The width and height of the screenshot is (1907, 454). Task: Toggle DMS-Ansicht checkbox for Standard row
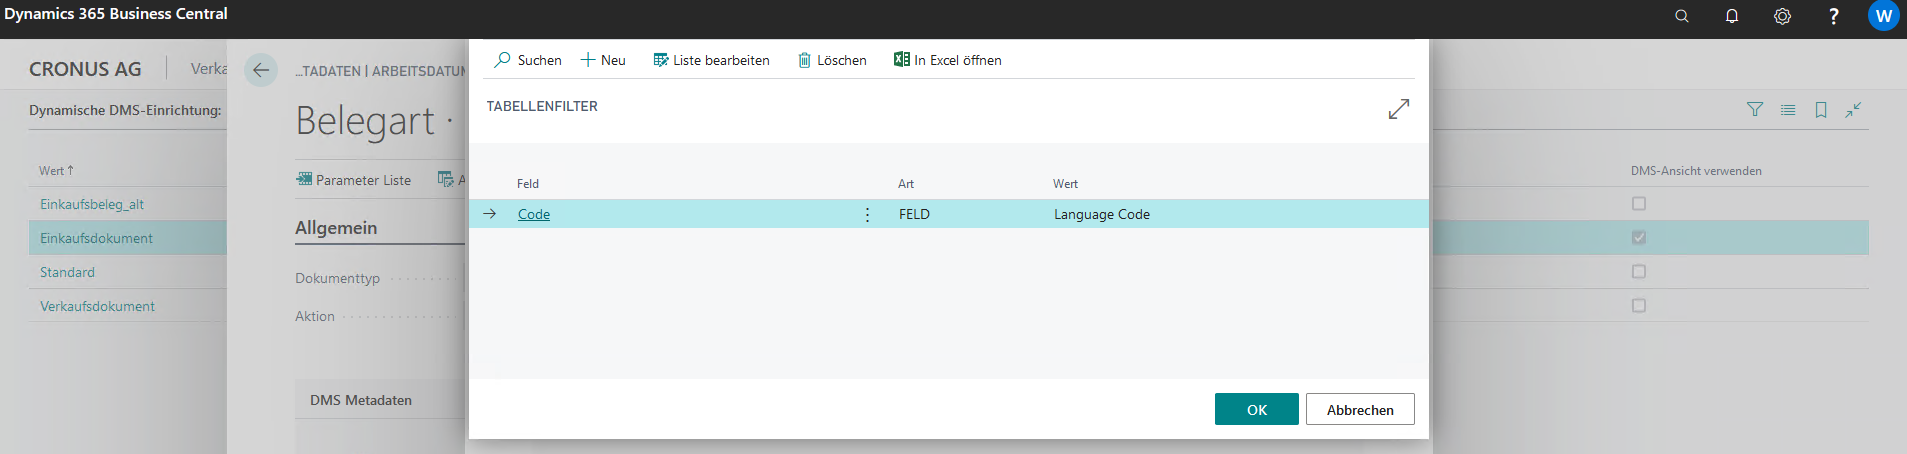(x=1638, y=272)
